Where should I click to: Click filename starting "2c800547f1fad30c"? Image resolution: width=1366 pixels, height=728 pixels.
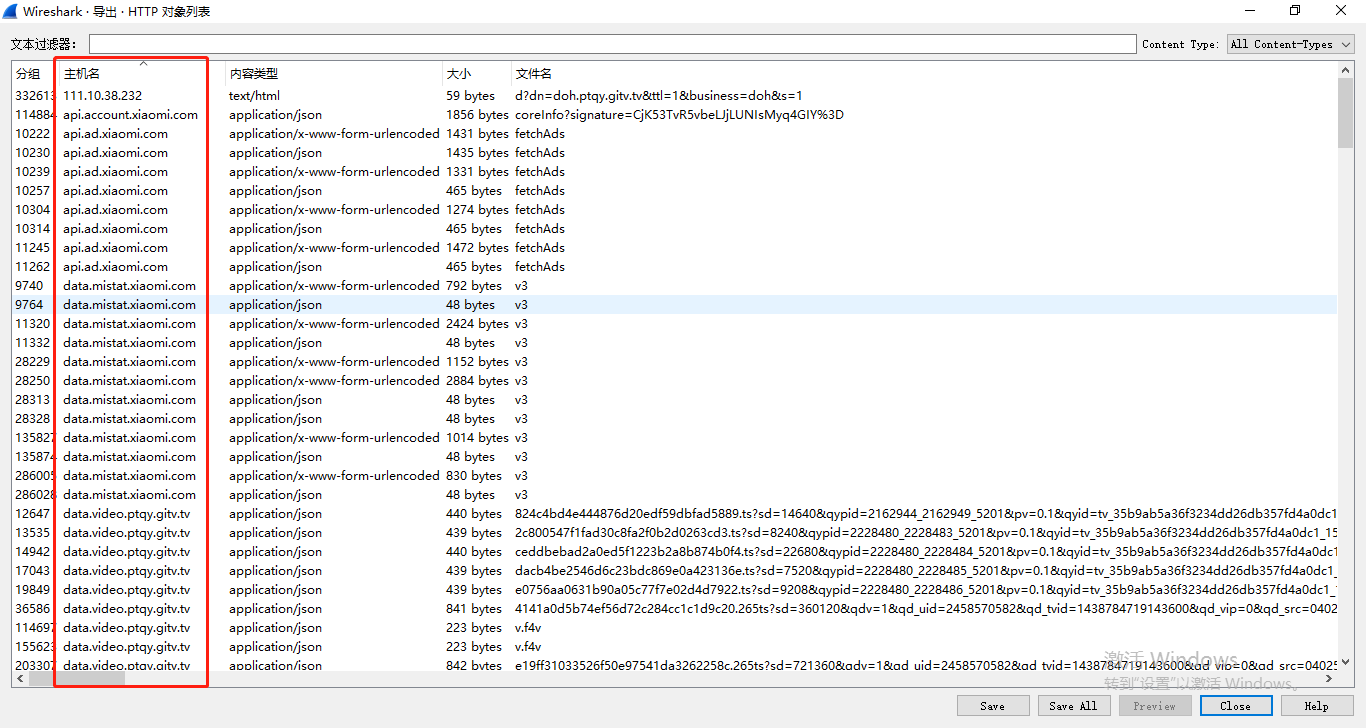coord(926,533)
